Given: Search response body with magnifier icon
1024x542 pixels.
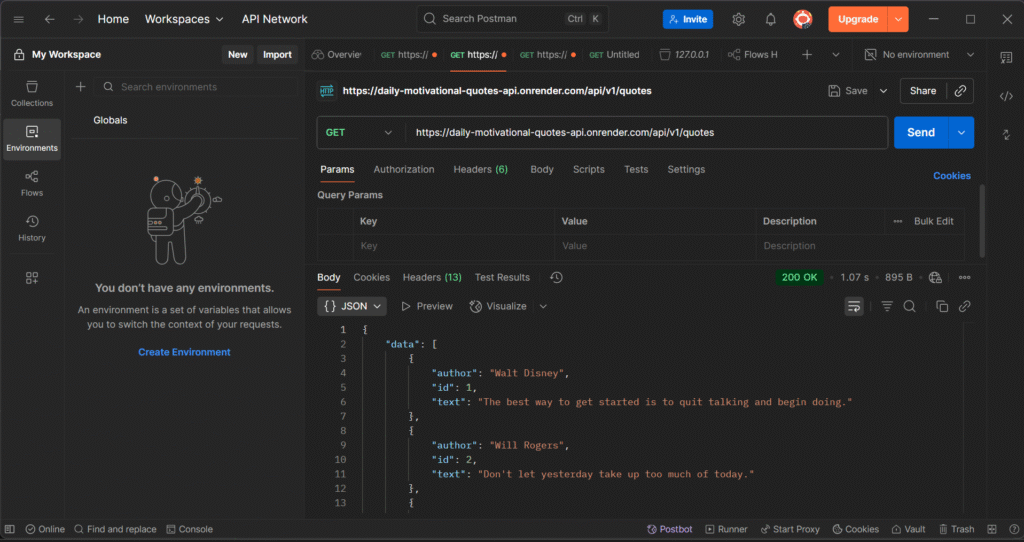Looking at the screenshot, I should coord(909,306).
